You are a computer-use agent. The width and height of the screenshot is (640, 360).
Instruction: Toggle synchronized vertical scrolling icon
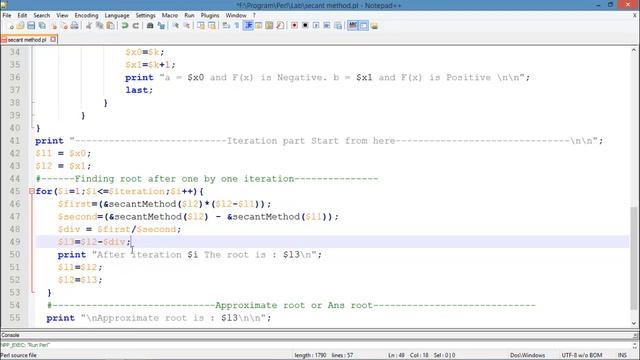(201, 26)
